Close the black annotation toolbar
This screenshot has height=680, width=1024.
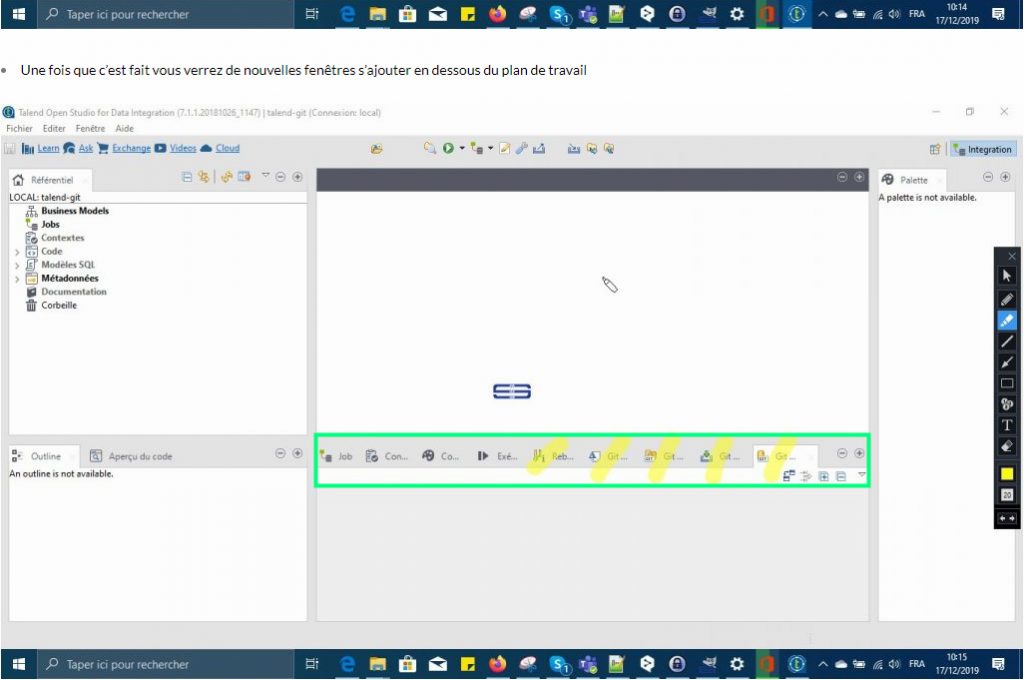tap(1012, 256)
